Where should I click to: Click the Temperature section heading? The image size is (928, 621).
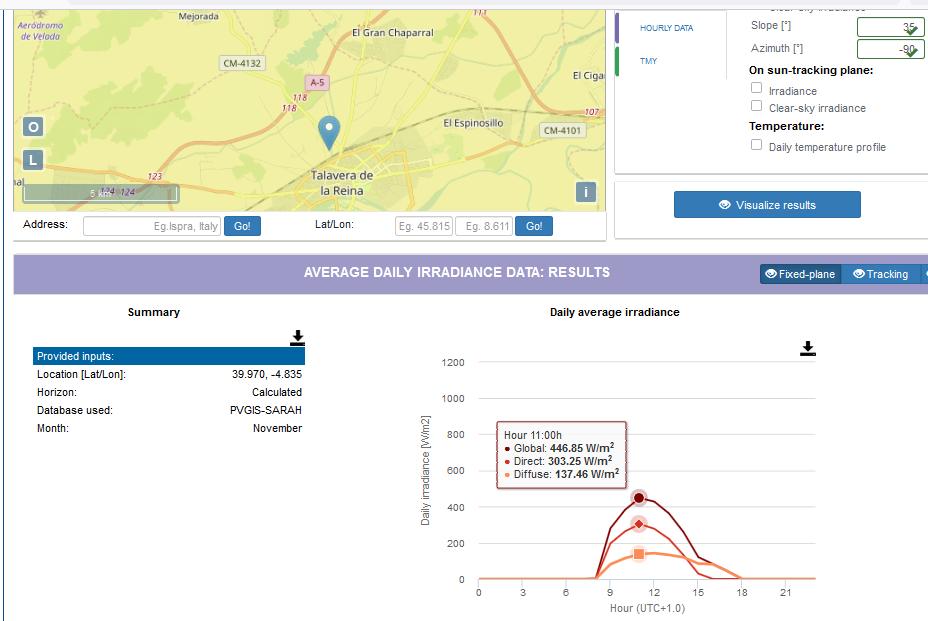(x=787, y=126)
